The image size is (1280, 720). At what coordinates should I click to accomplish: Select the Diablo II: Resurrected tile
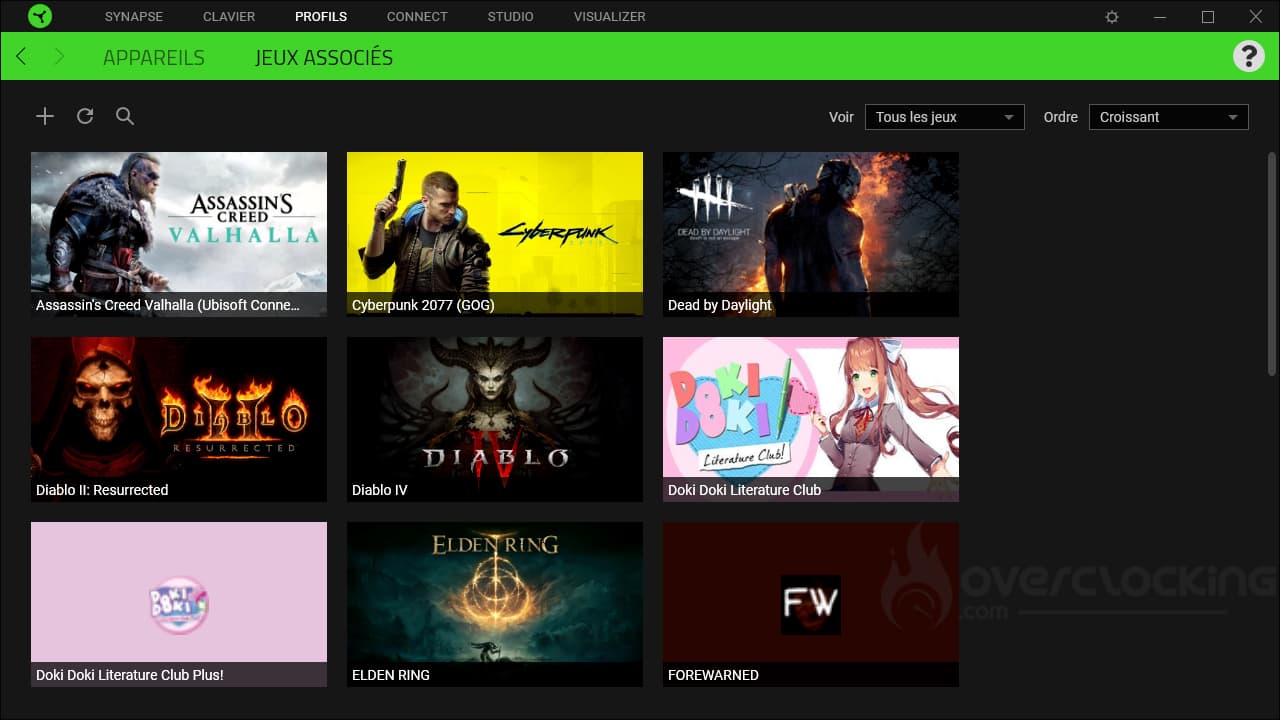(x=179, y=419)
